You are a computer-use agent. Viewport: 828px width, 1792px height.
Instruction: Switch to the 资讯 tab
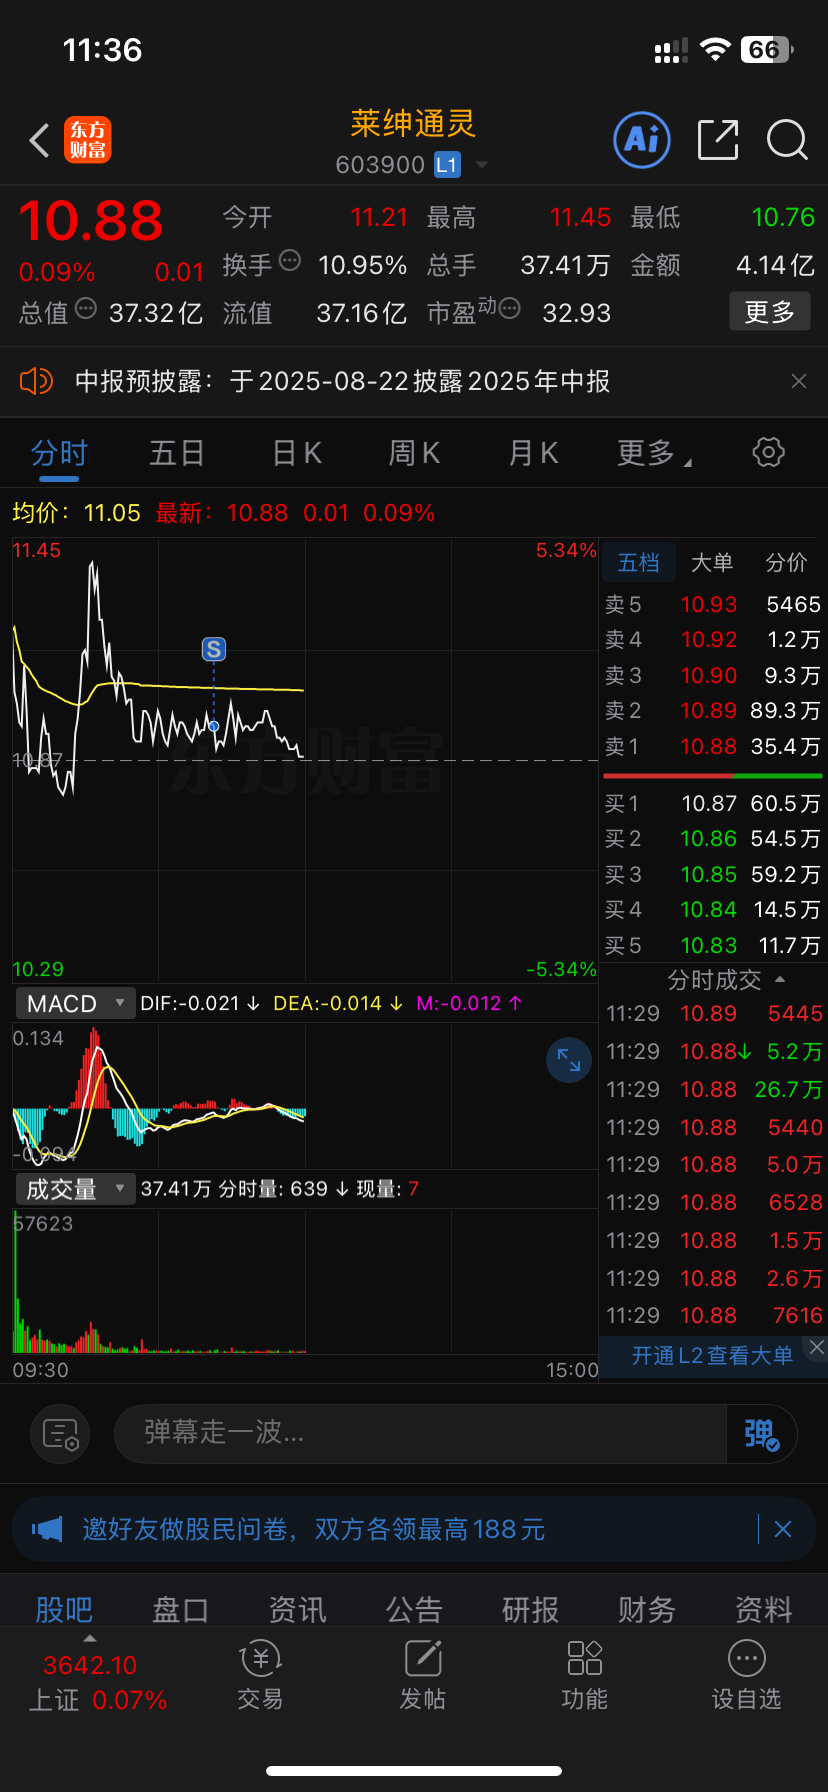tap(297, 1609)
